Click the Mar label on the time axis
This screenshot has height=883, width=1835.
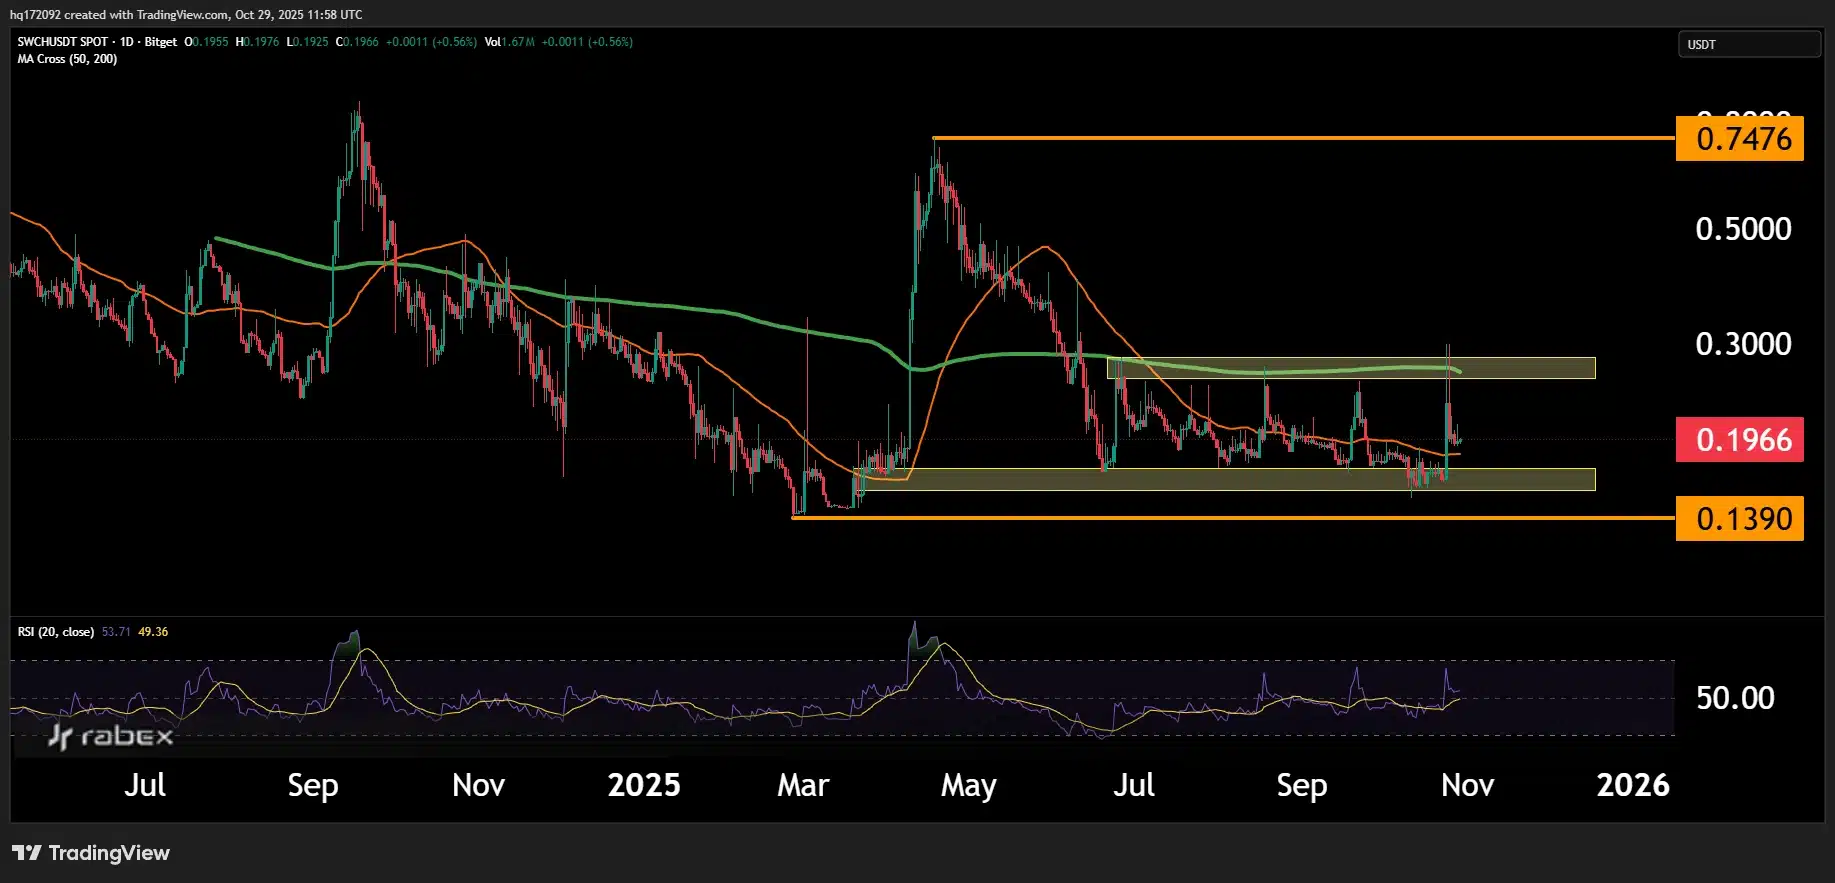coord(803,786)
